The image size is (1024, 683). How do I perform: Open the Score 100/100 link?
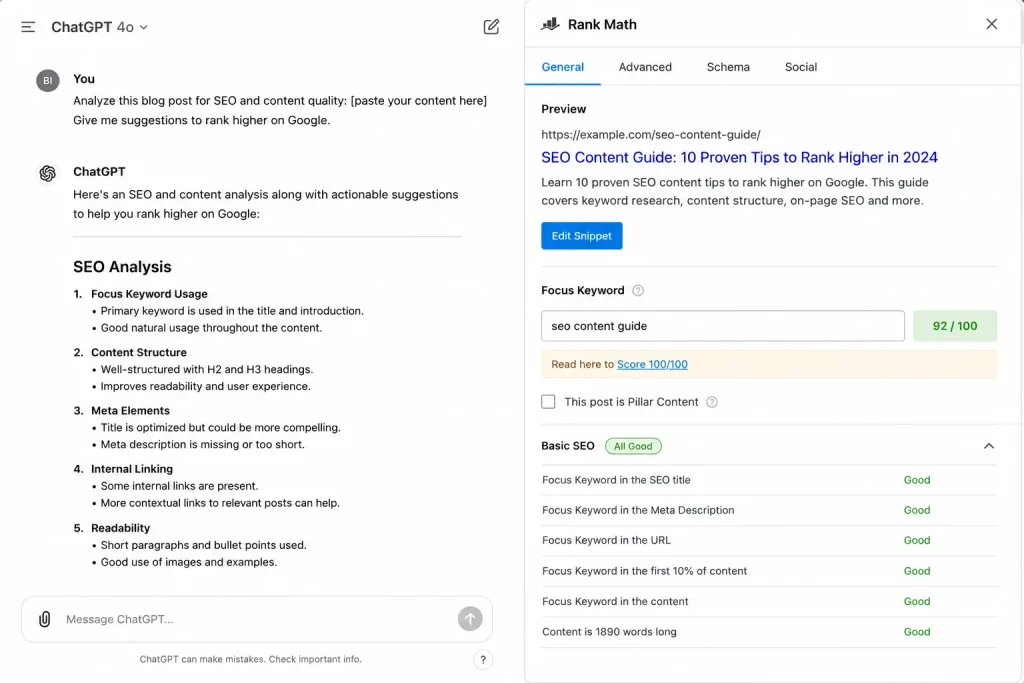(x=652, y=364)
